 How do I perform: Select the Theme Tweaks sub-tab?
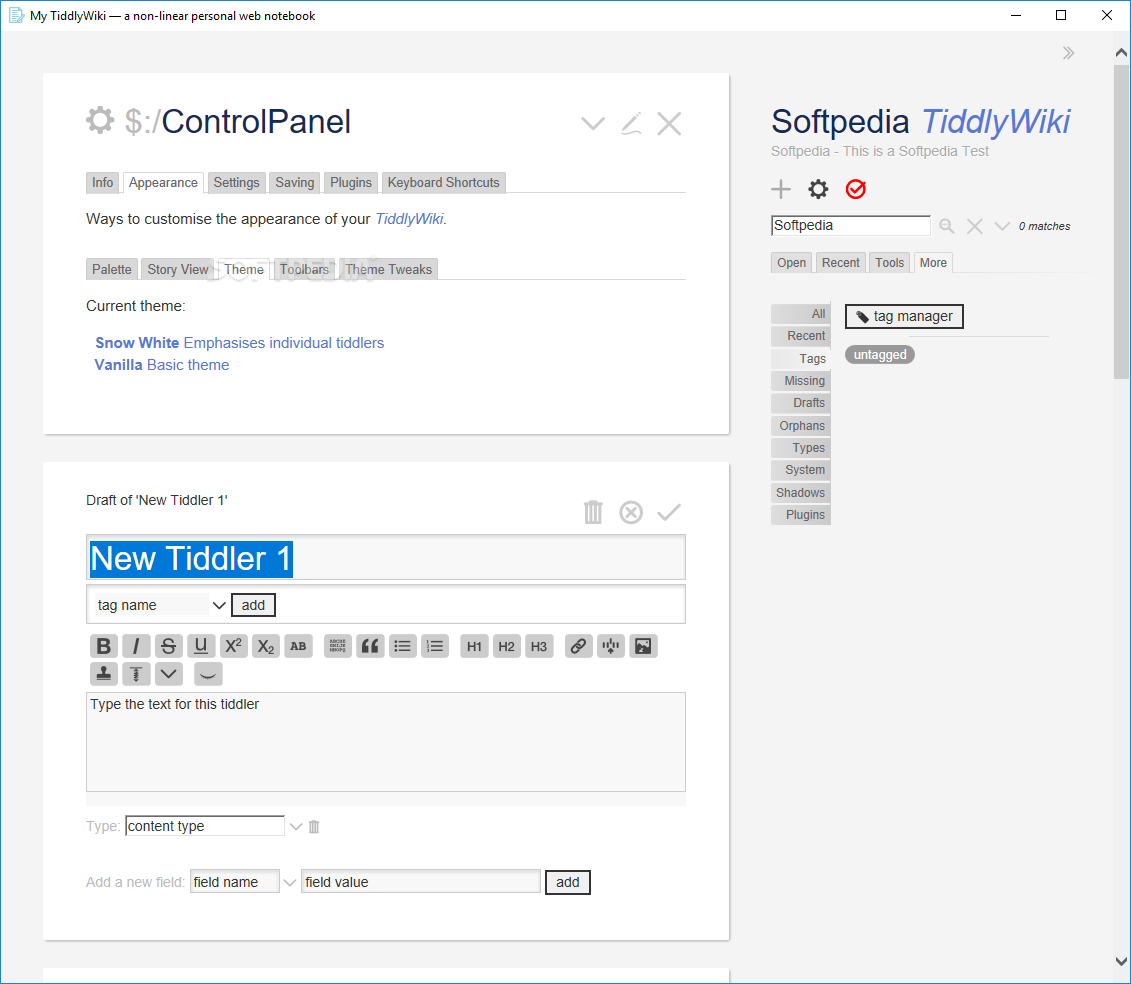pos(388,269)
